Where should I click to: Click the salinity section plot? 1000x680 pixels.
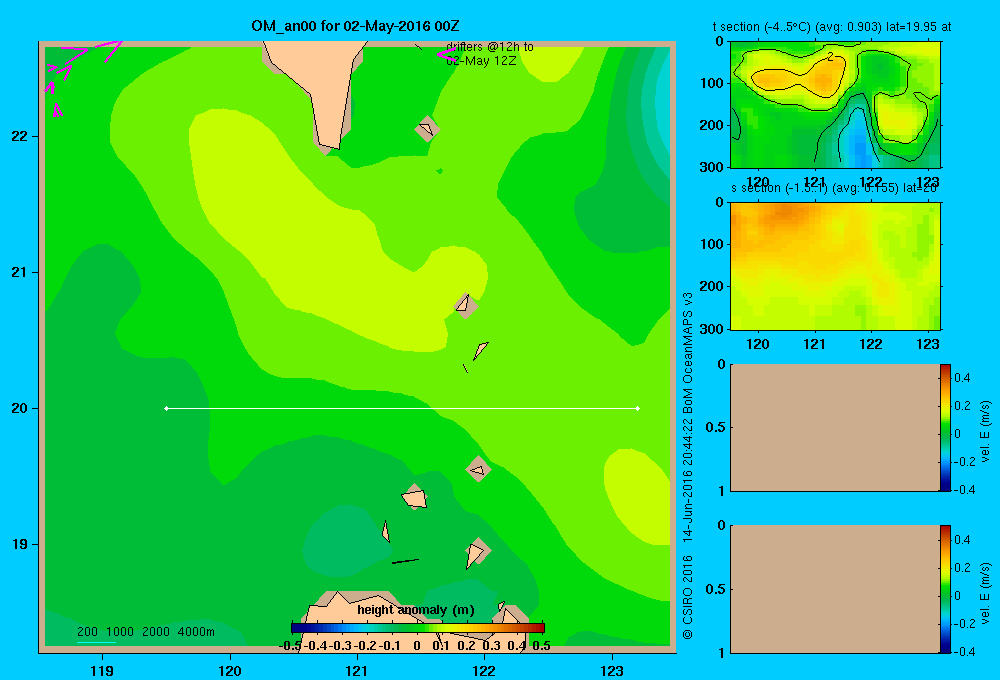835,265
